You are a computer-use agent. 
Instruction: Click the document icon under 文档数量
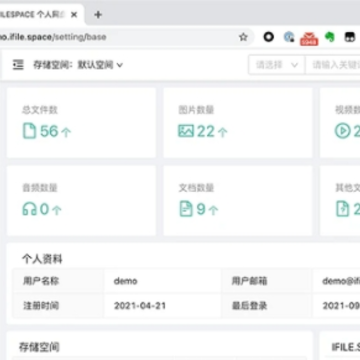186,209
